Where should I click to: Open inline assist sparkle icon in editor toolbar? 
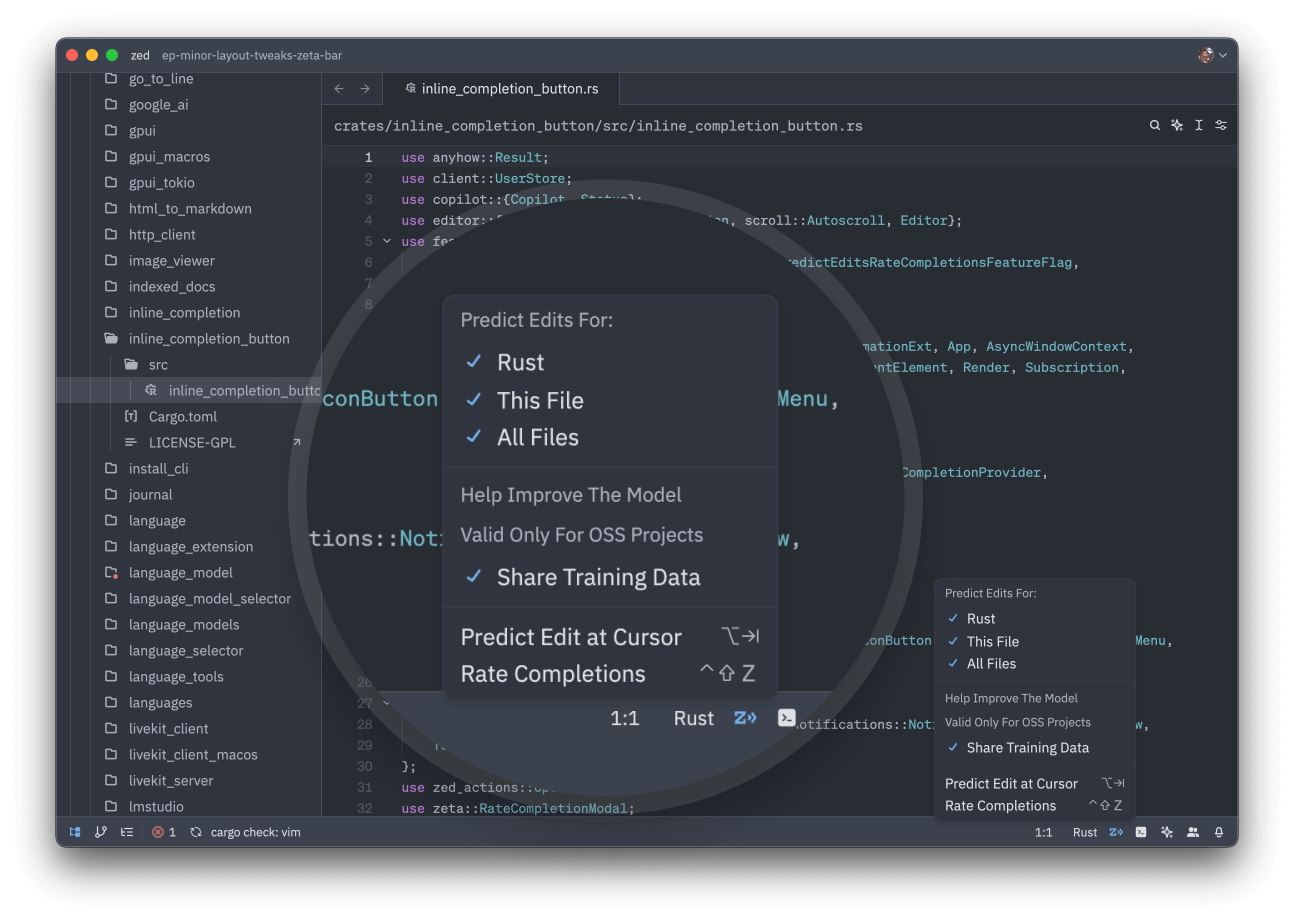(x=1177, y=125)
